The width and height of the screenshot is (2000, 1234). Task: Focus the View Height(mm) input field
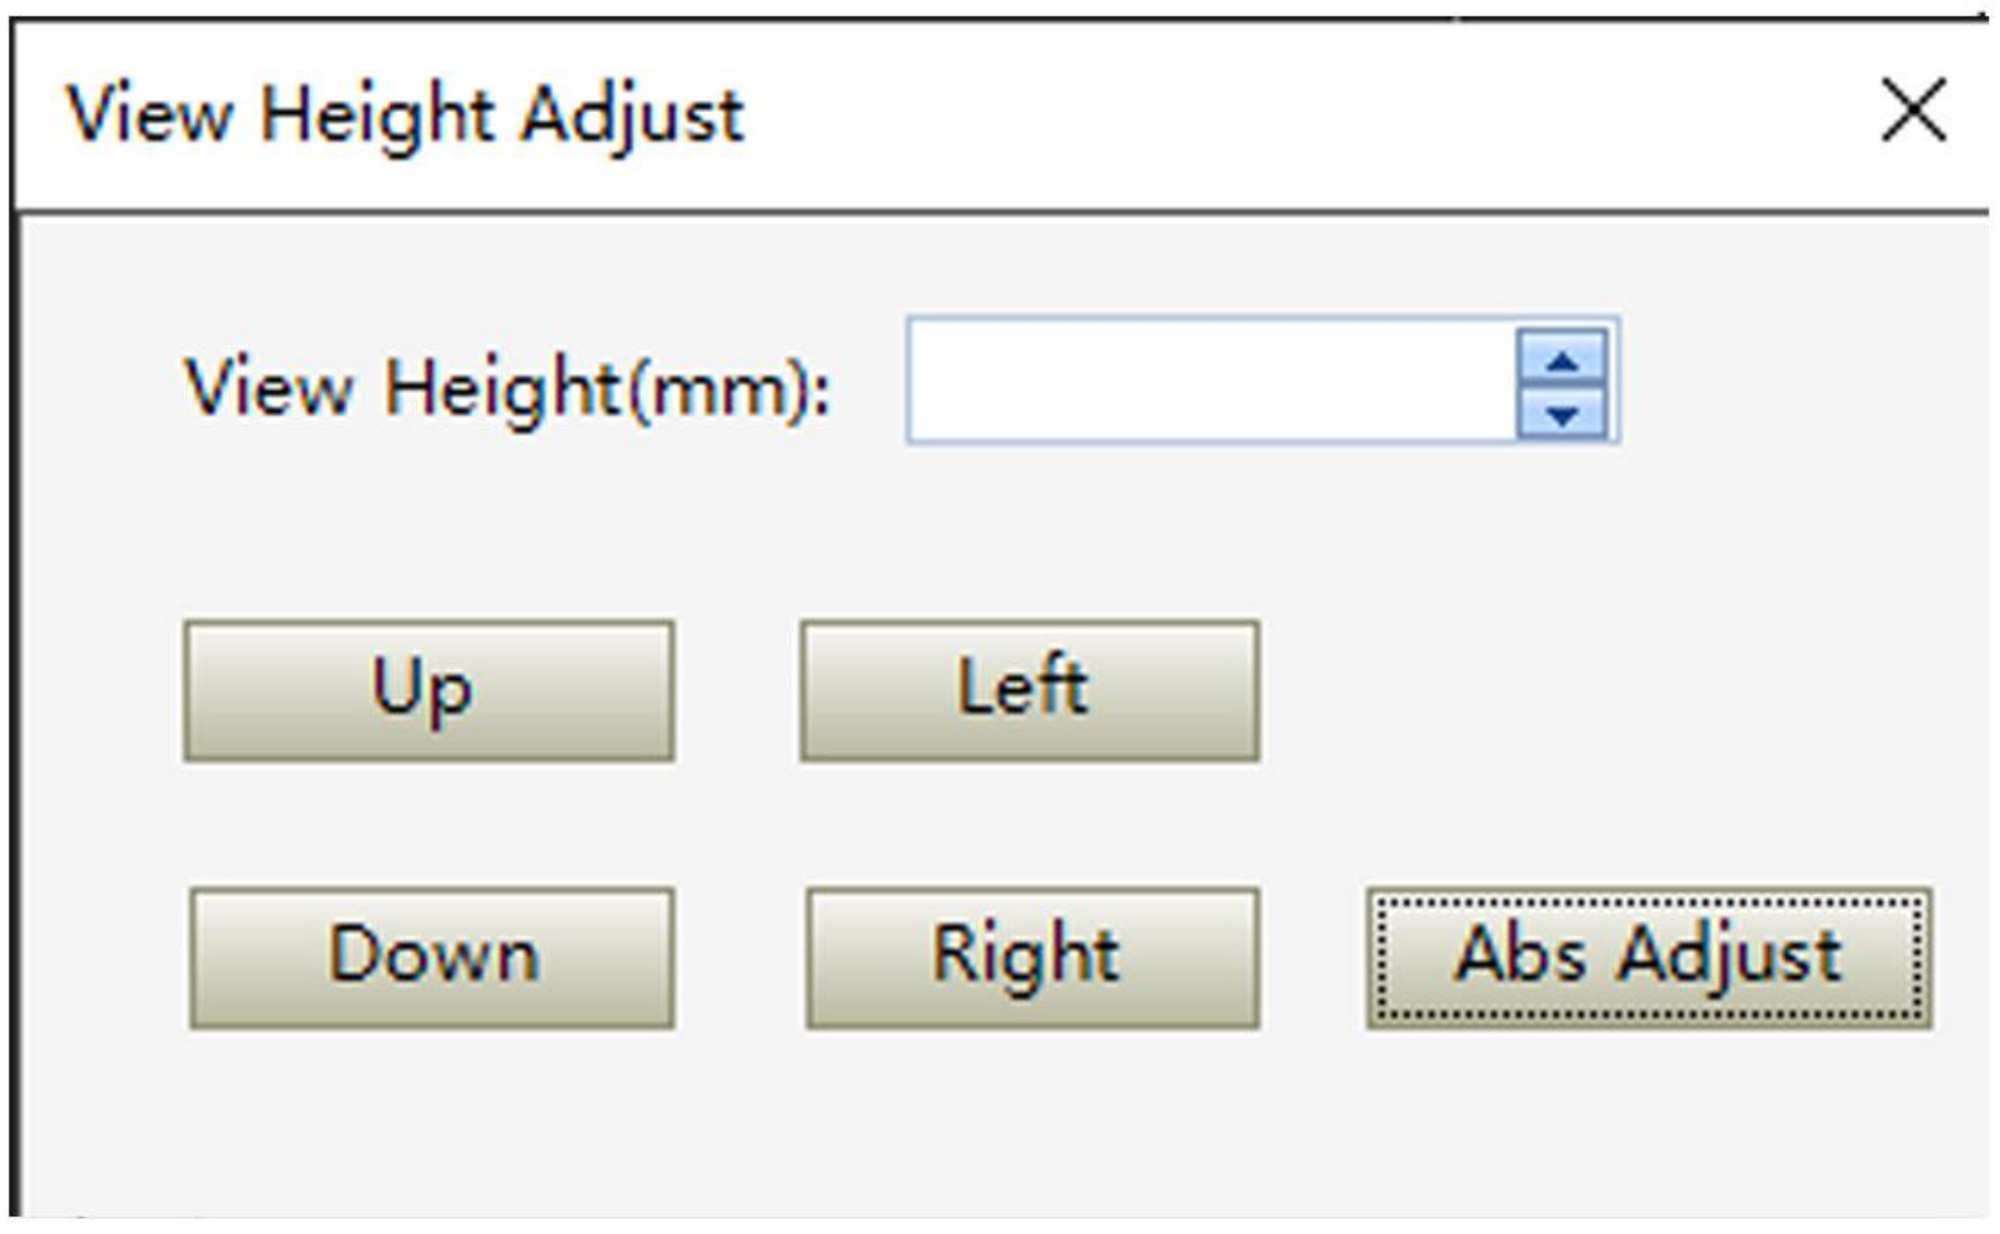(1210, 381)
